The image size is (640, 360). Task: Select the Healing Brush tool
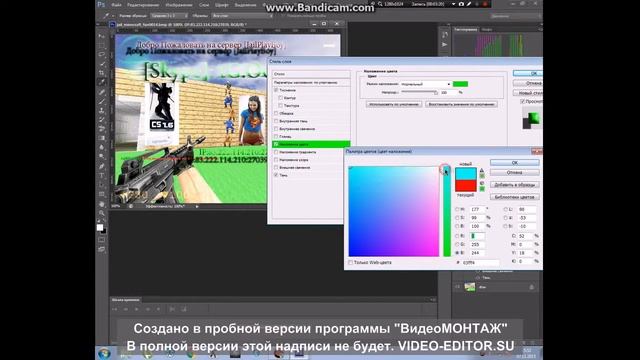101,92
